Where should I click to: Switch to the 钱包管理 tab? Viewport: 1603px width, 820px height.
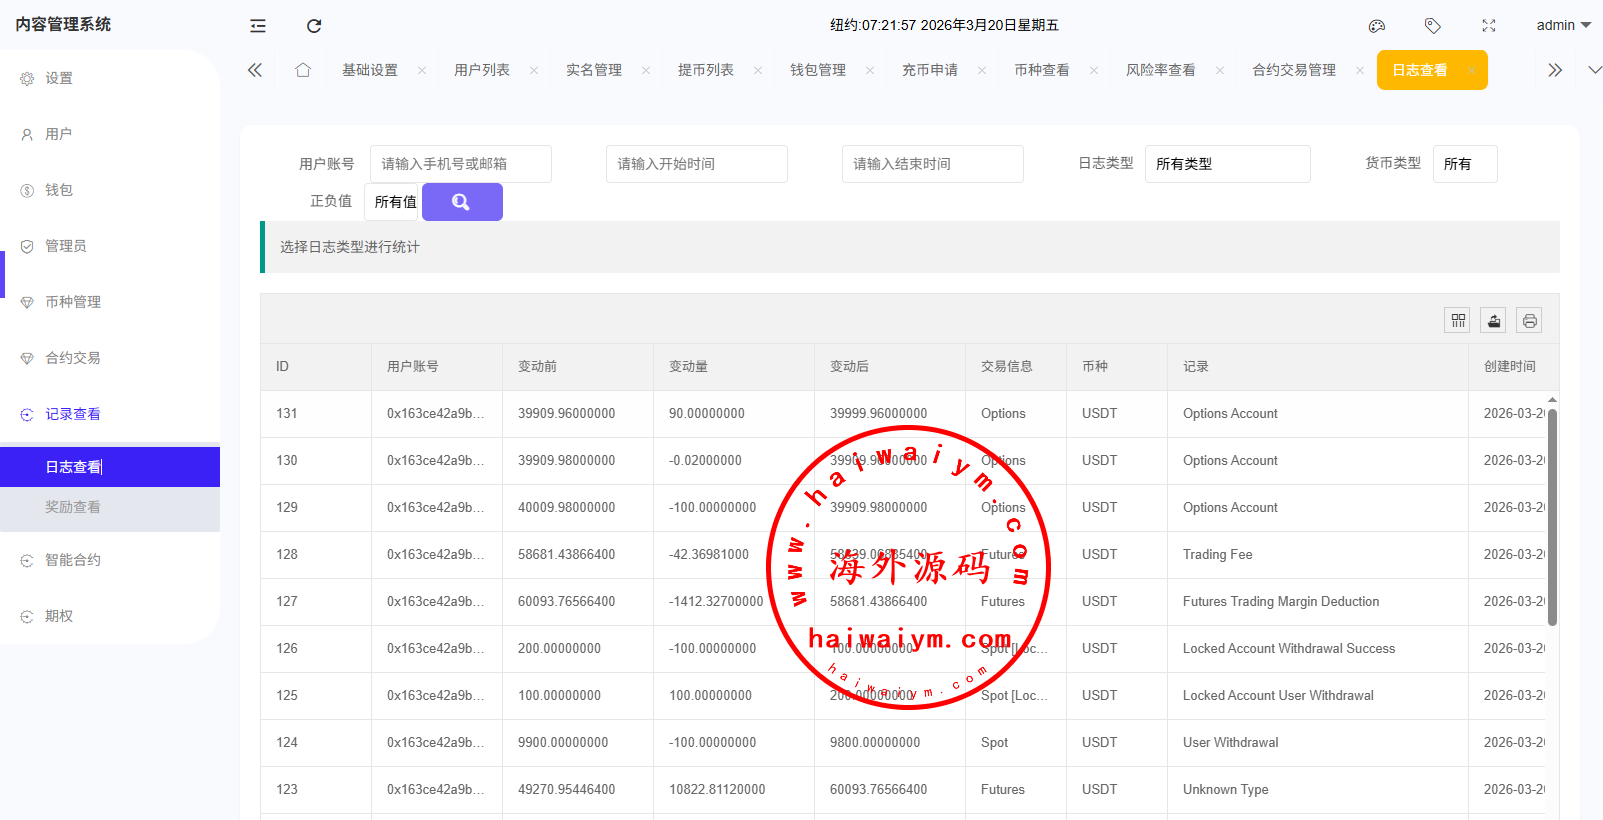point(818,70)
